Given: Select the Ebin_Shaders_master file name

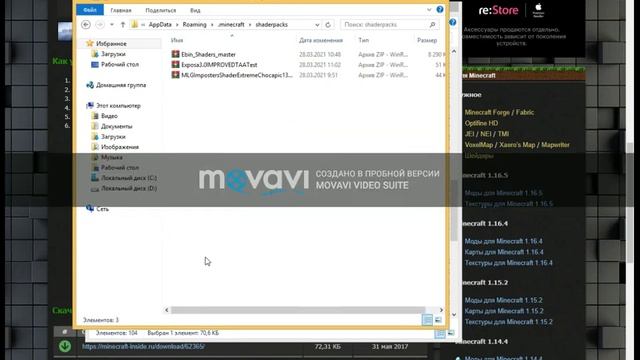Looking at the screenshot, I should [x=208, y=54].
